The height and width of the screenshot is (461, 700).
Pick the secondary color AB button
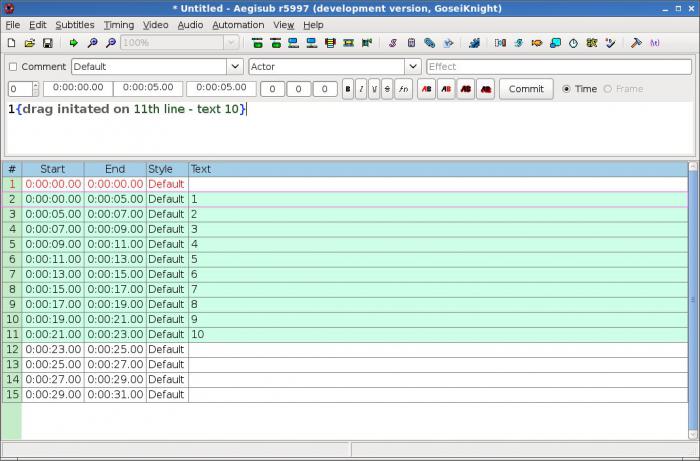pyautogui.click(x=446, y=89)
